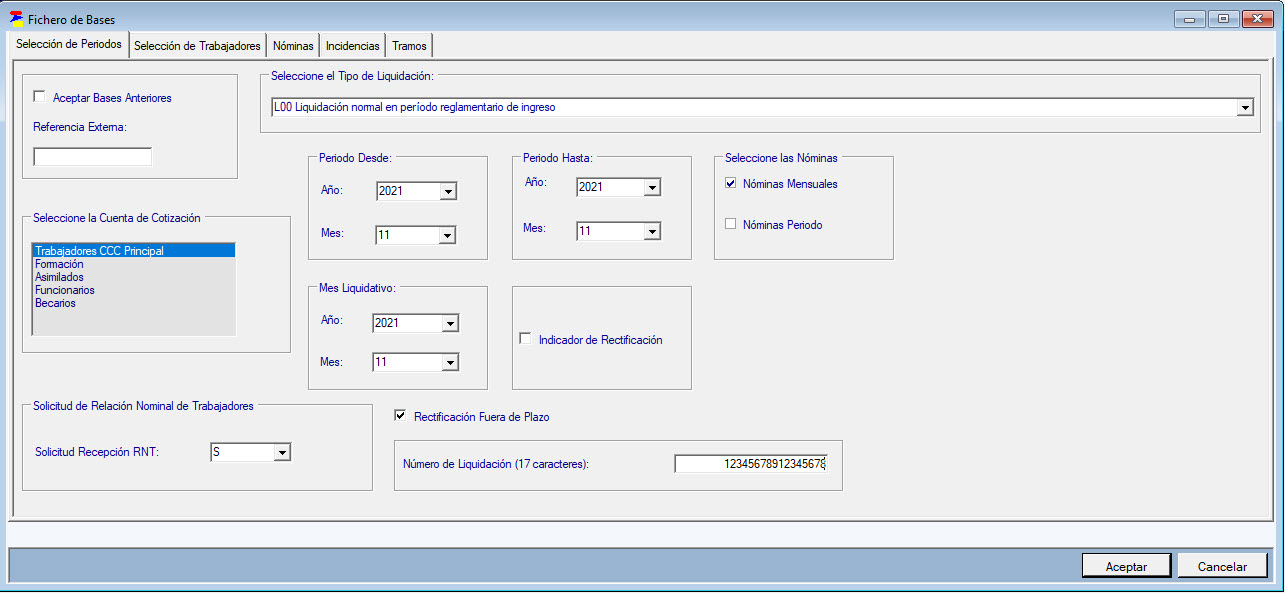
Task: Switch to Selección de Trabajadores tab
Action: pos(197,46)
